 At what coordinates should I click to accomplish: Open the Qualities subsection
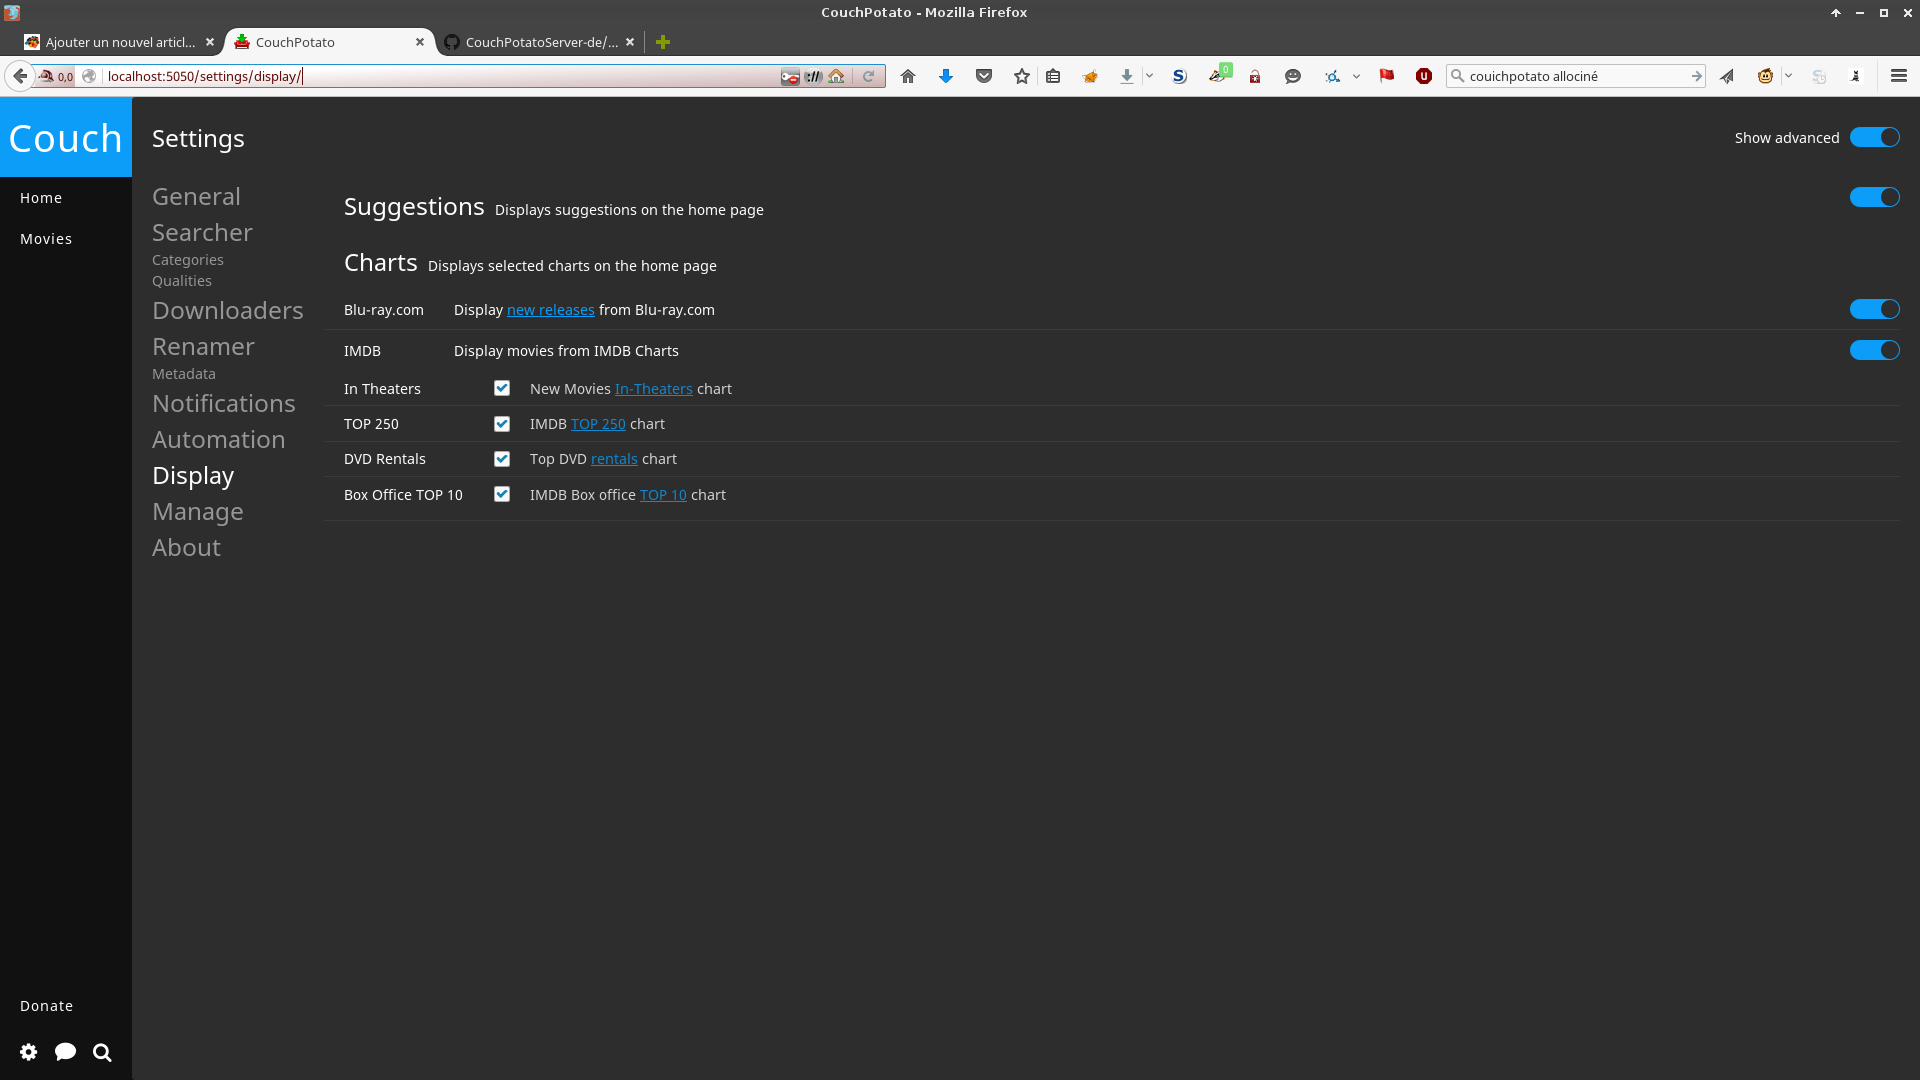pos(182,281)
